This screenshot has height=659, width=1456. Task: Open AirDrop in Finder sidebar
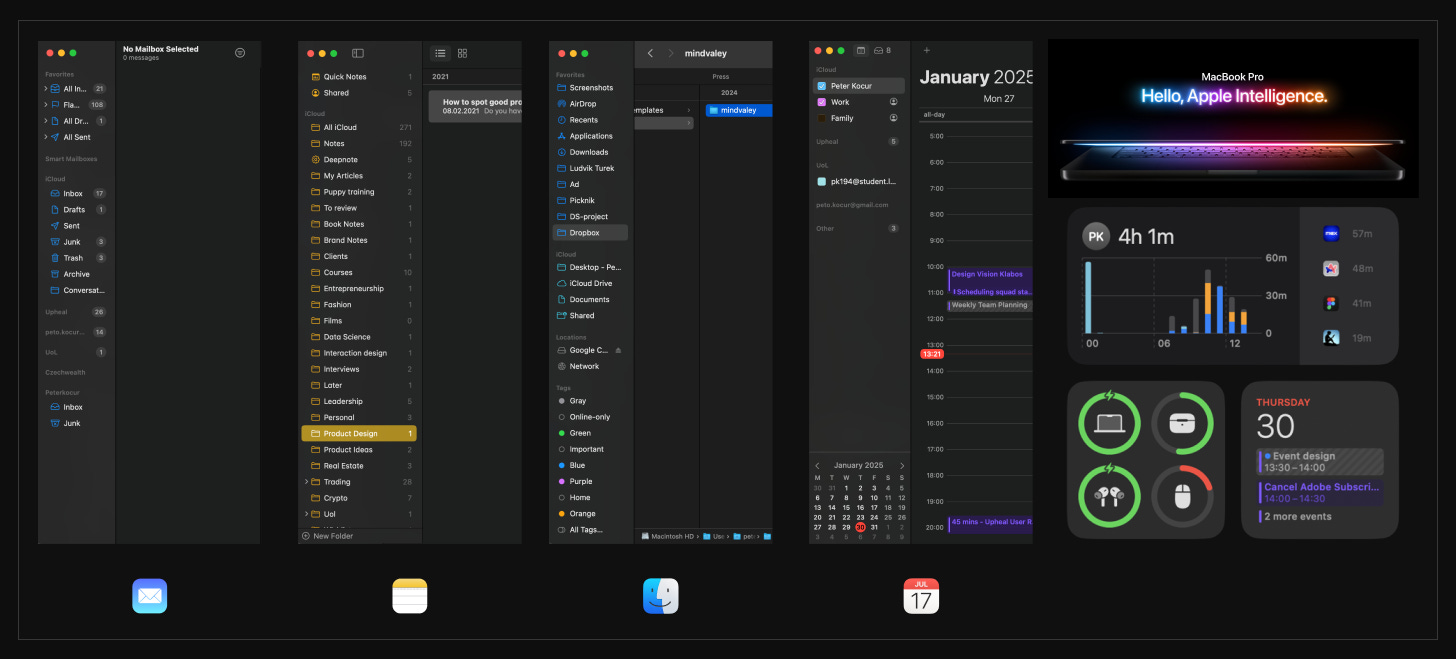click(x=590, y=104)
